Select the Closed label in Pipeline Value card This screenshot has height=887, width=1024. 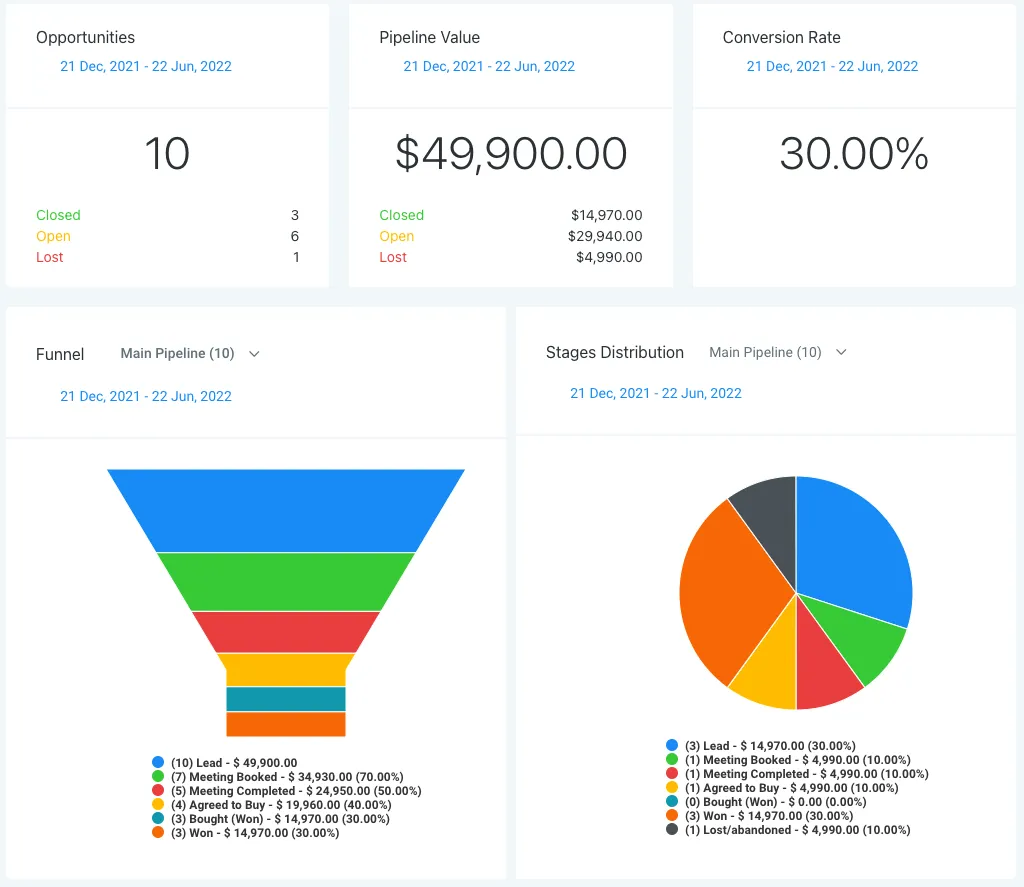coord(402,215)
